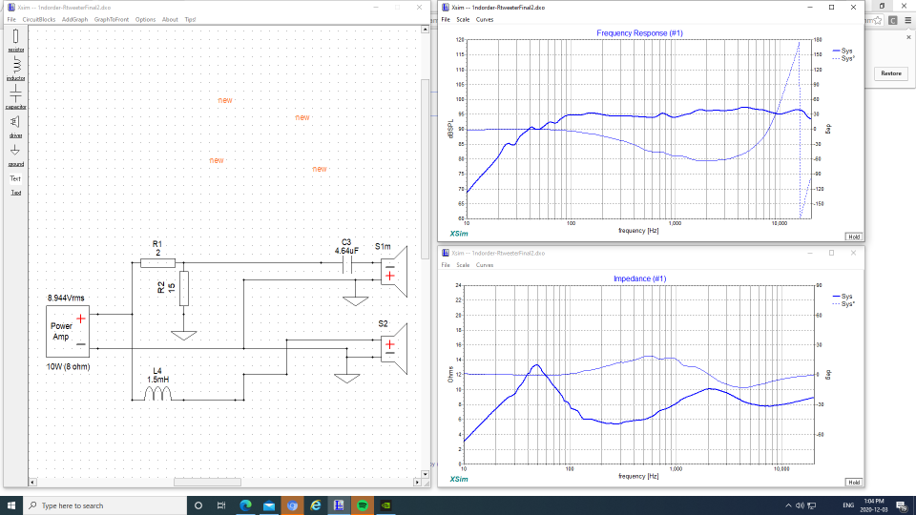Click the browser bookmark star icon
The height and width of the screenshot is (516, 916).
pyautogui.click(x=877, y=20)
